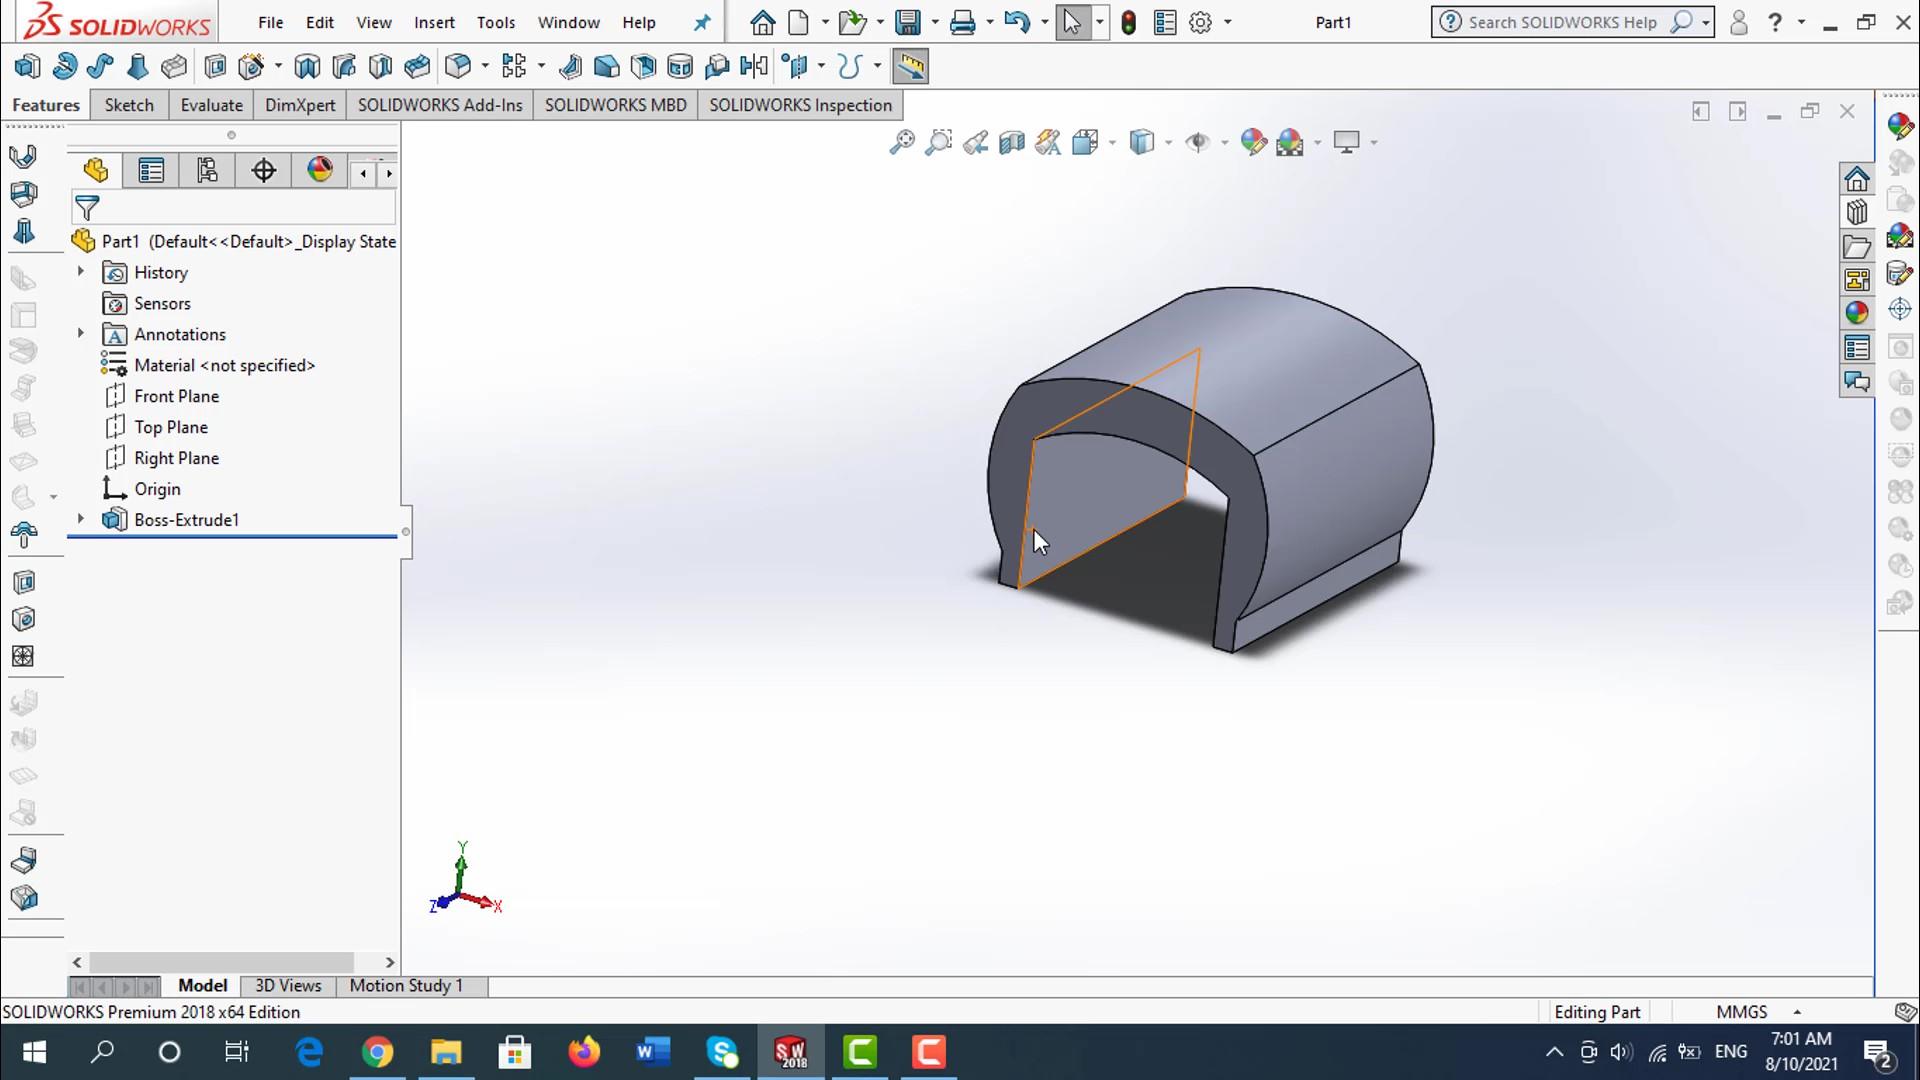The width and height of the screenshot is (1920, 1080).
Task: Open the Insert menu
Action: pos(434,22)
